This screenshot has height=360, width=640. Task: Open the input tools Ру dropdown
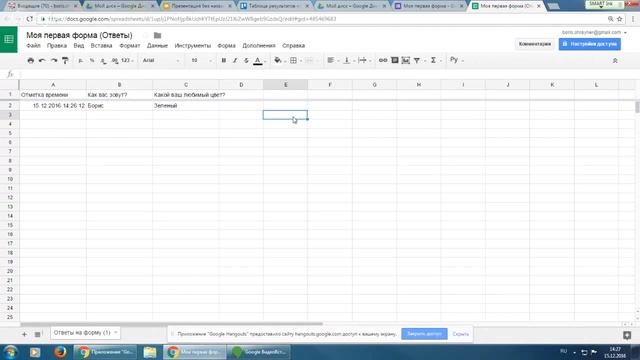click(x=456, y=60)
